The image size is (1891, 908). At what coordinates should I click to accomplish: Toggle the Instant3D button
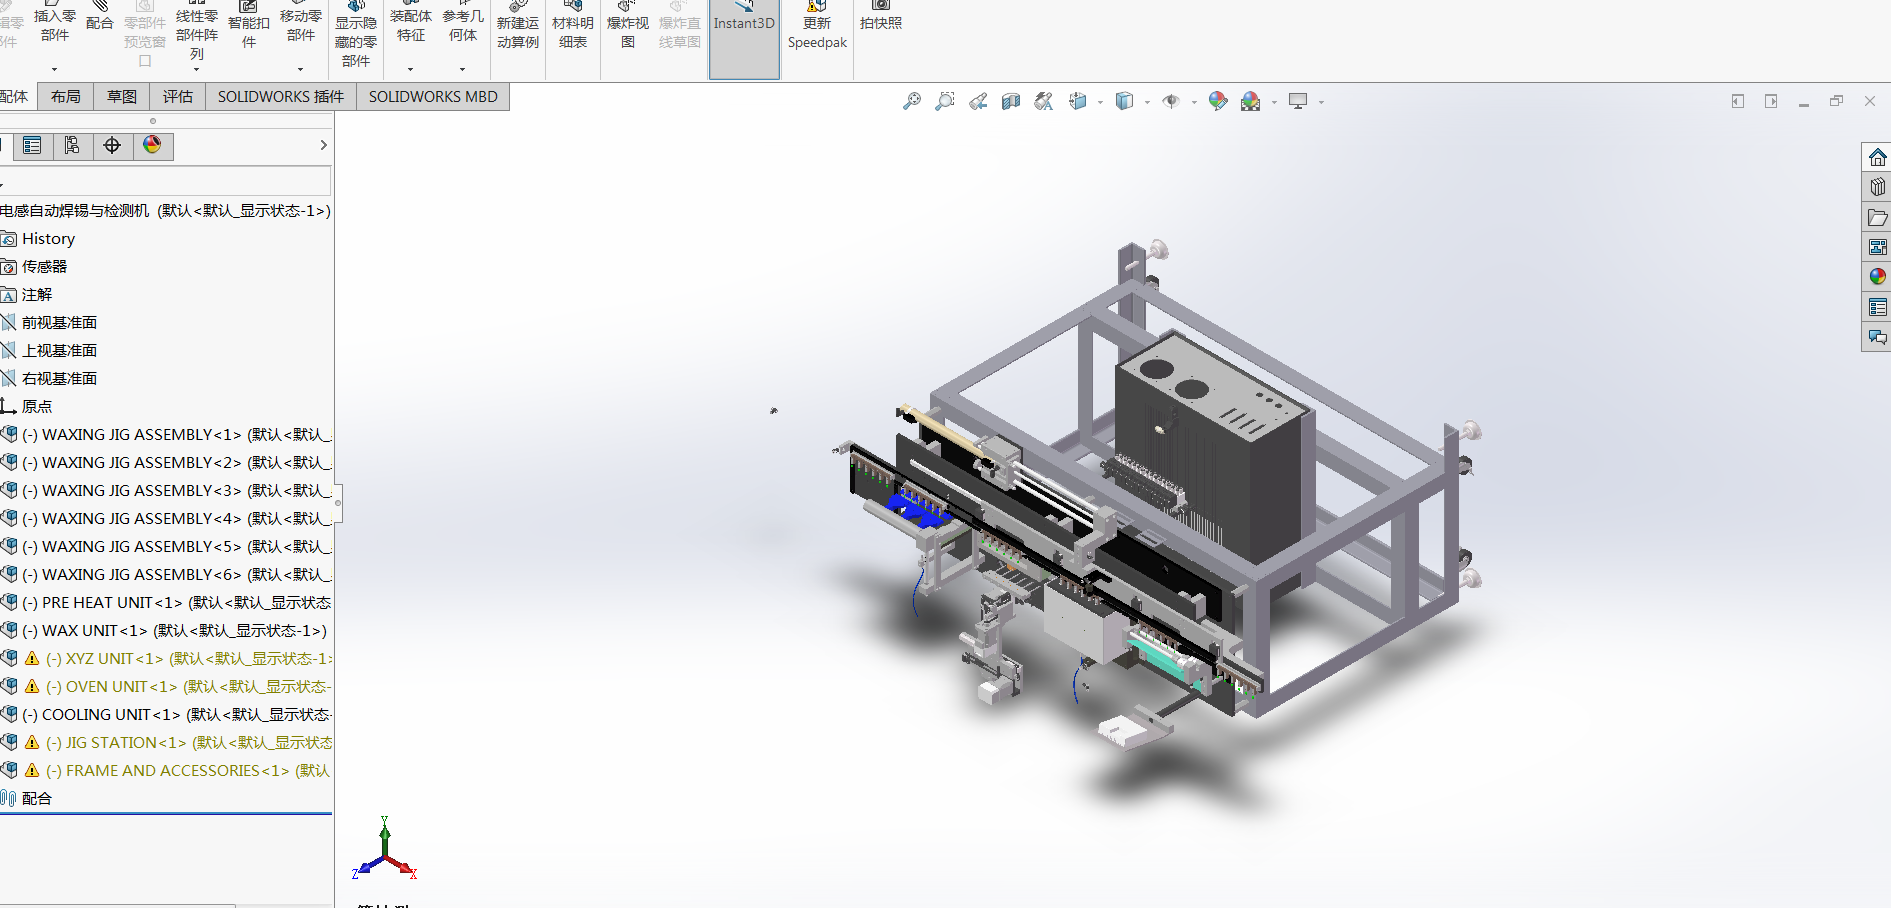(743, 37)
